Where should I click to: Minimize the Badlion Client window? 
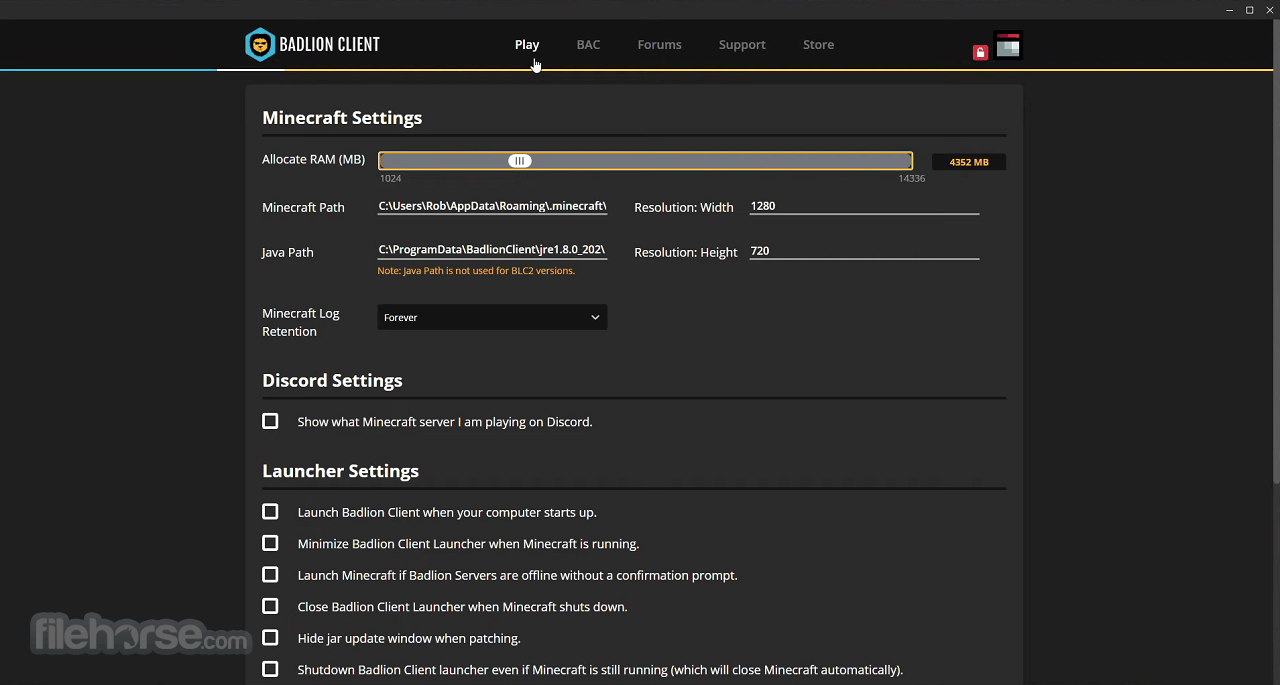[x=1230, y=9]
